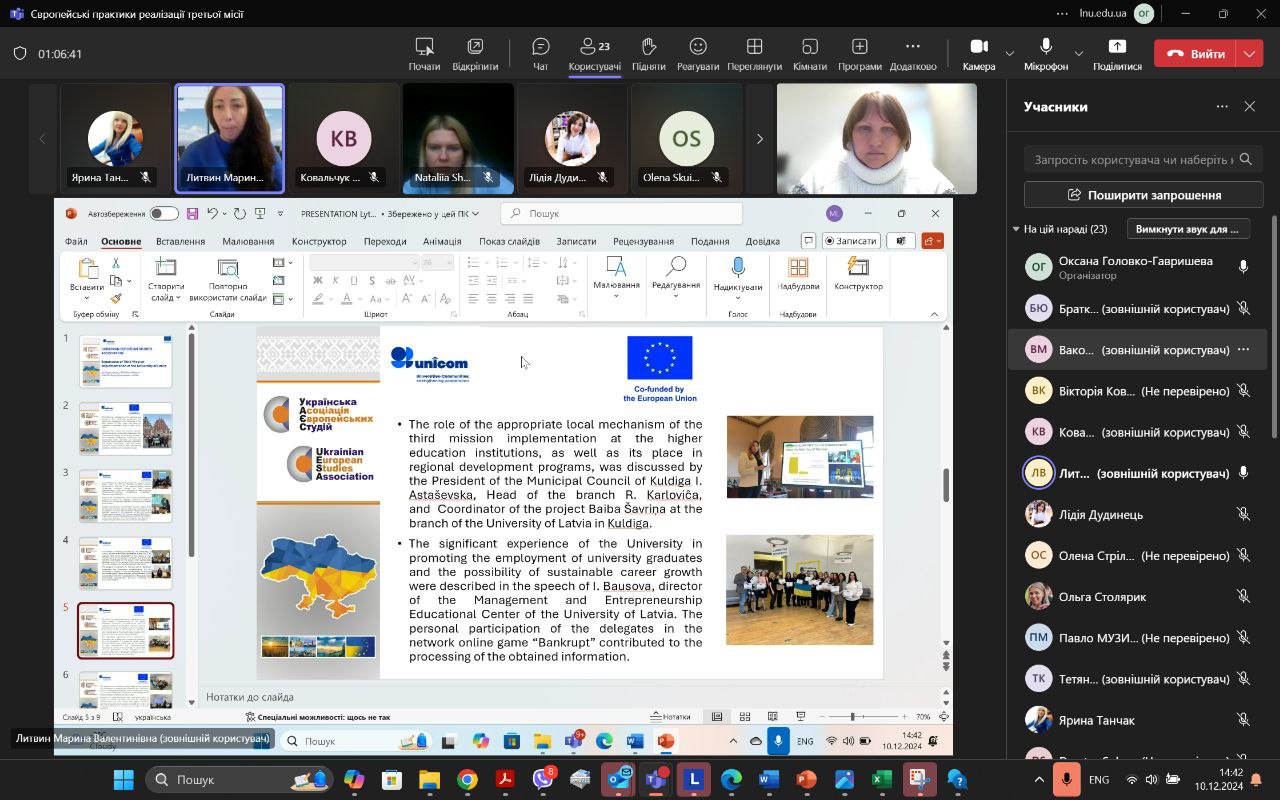Image resolution: width=1280 pixels, height=800 pixels.
Task: Click the Поділитися share screen icon
Action: click(x=1117, y=47)
